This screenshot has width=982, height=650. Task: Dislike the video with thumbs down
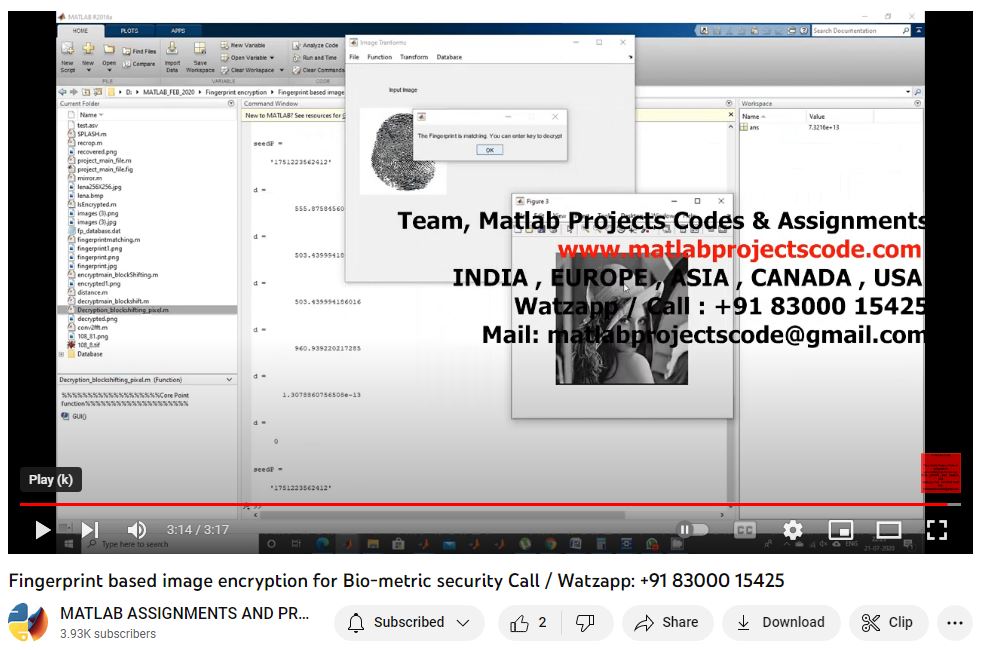(x=586, y=623)
